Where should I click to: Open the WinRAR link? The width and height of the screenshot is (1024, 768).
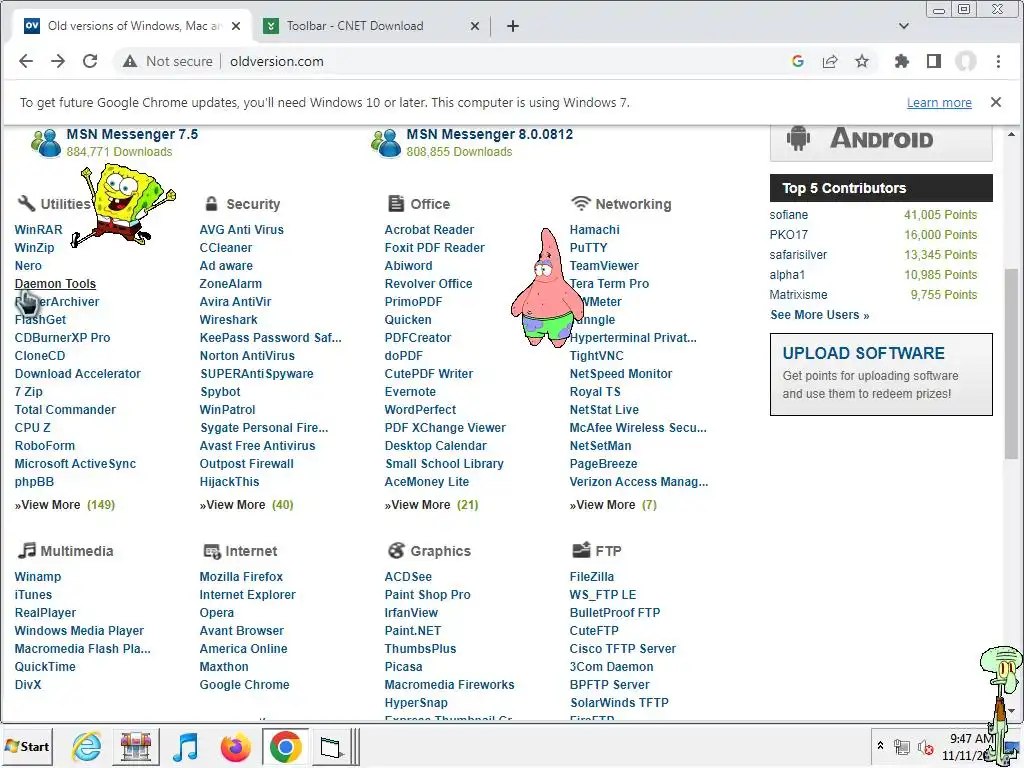(x=39, y=230)
